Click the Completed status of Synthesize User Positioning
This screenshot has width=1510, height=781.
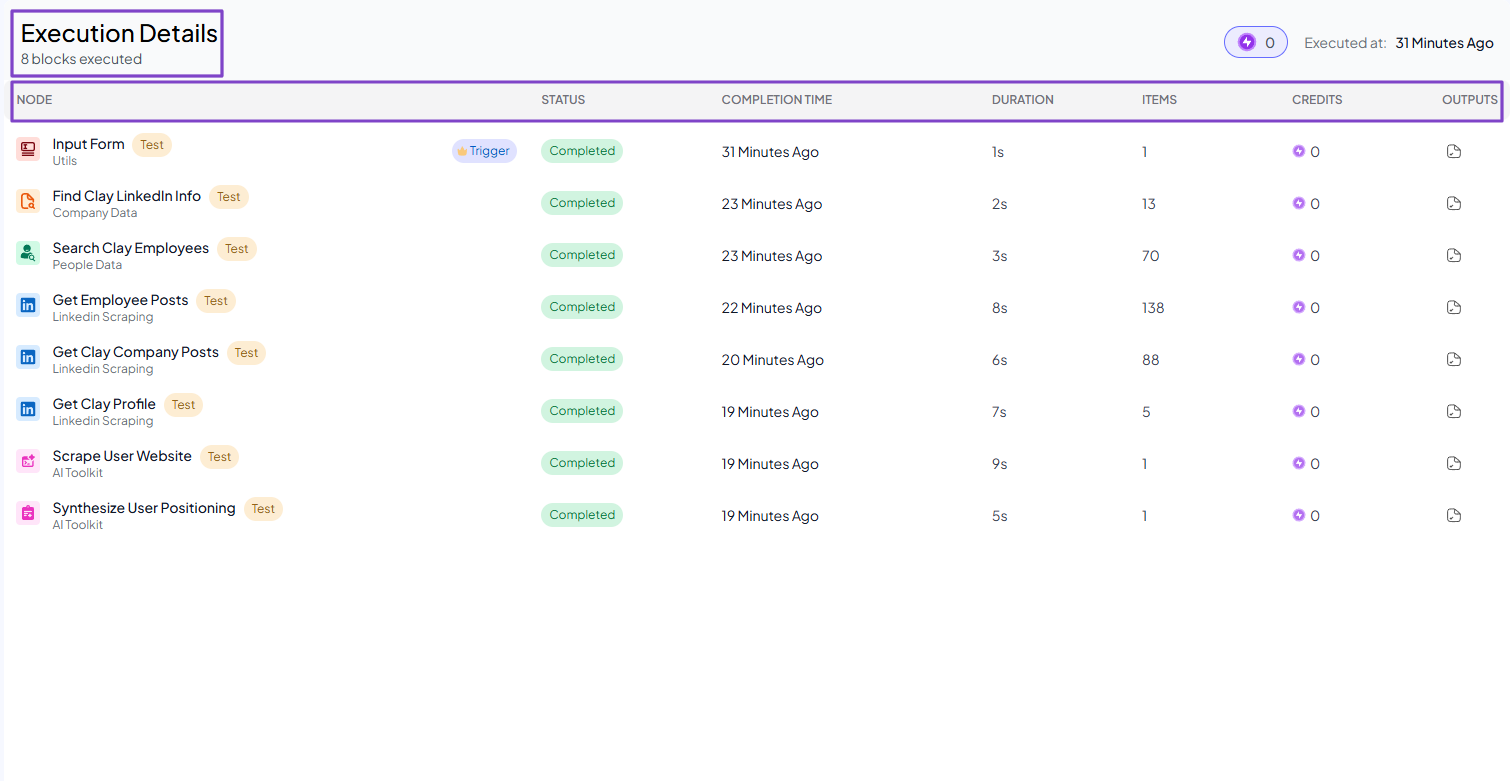point(582,515)
